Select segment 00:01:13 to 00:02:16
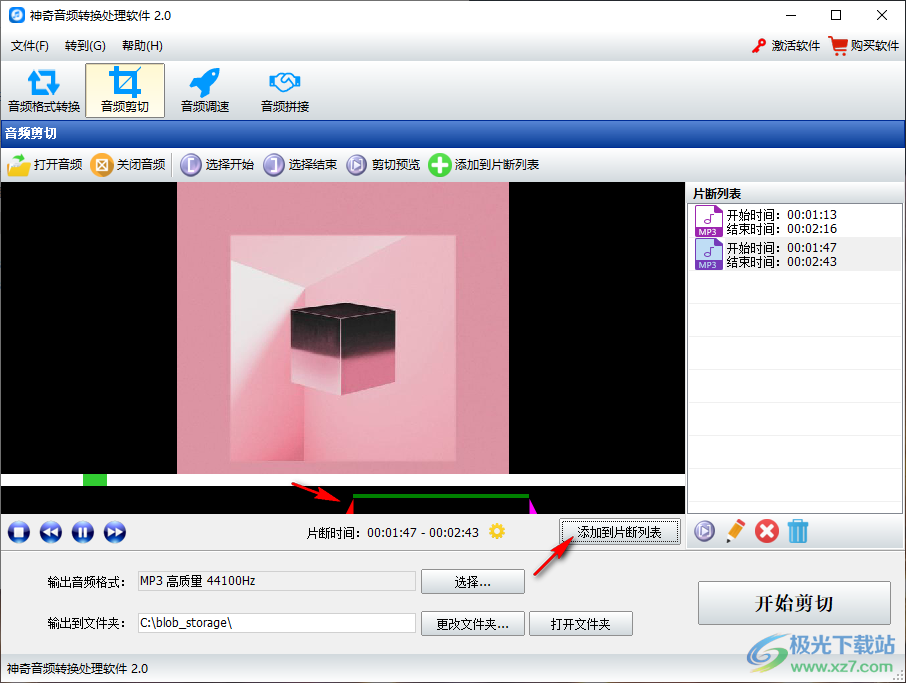This screenshot has width=906, height=683. pos(794,221)
